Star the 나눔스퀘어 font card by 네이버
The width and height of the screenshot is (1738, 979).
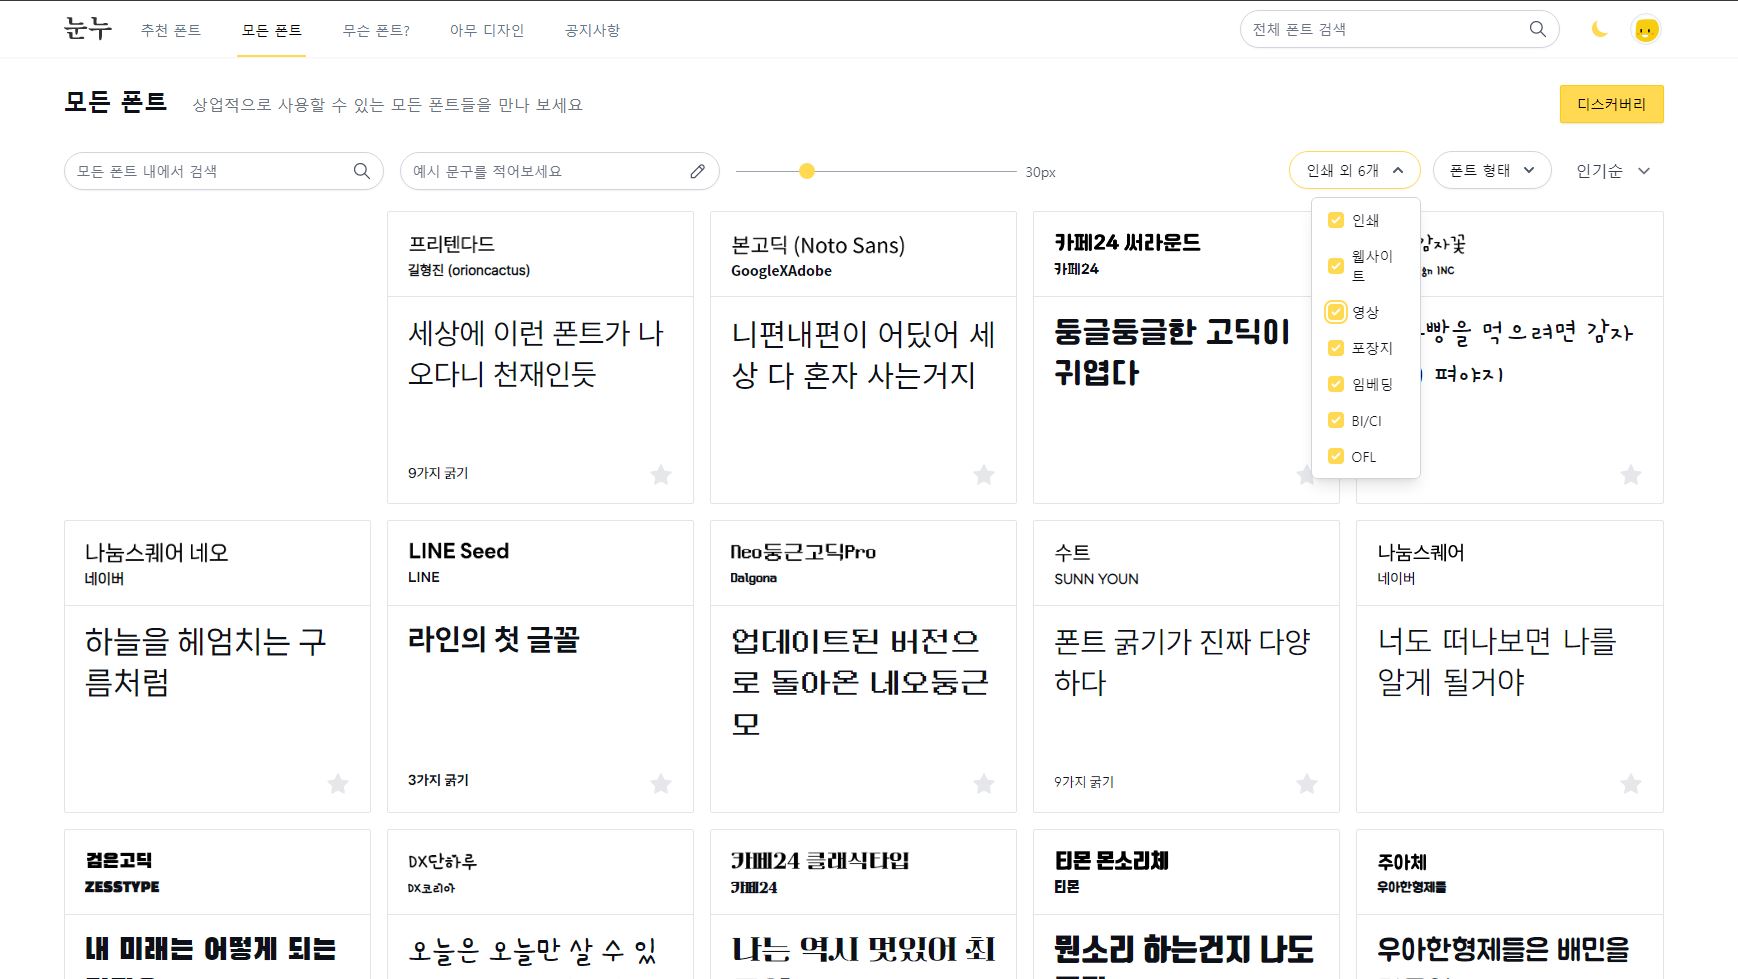[1631, 783]
